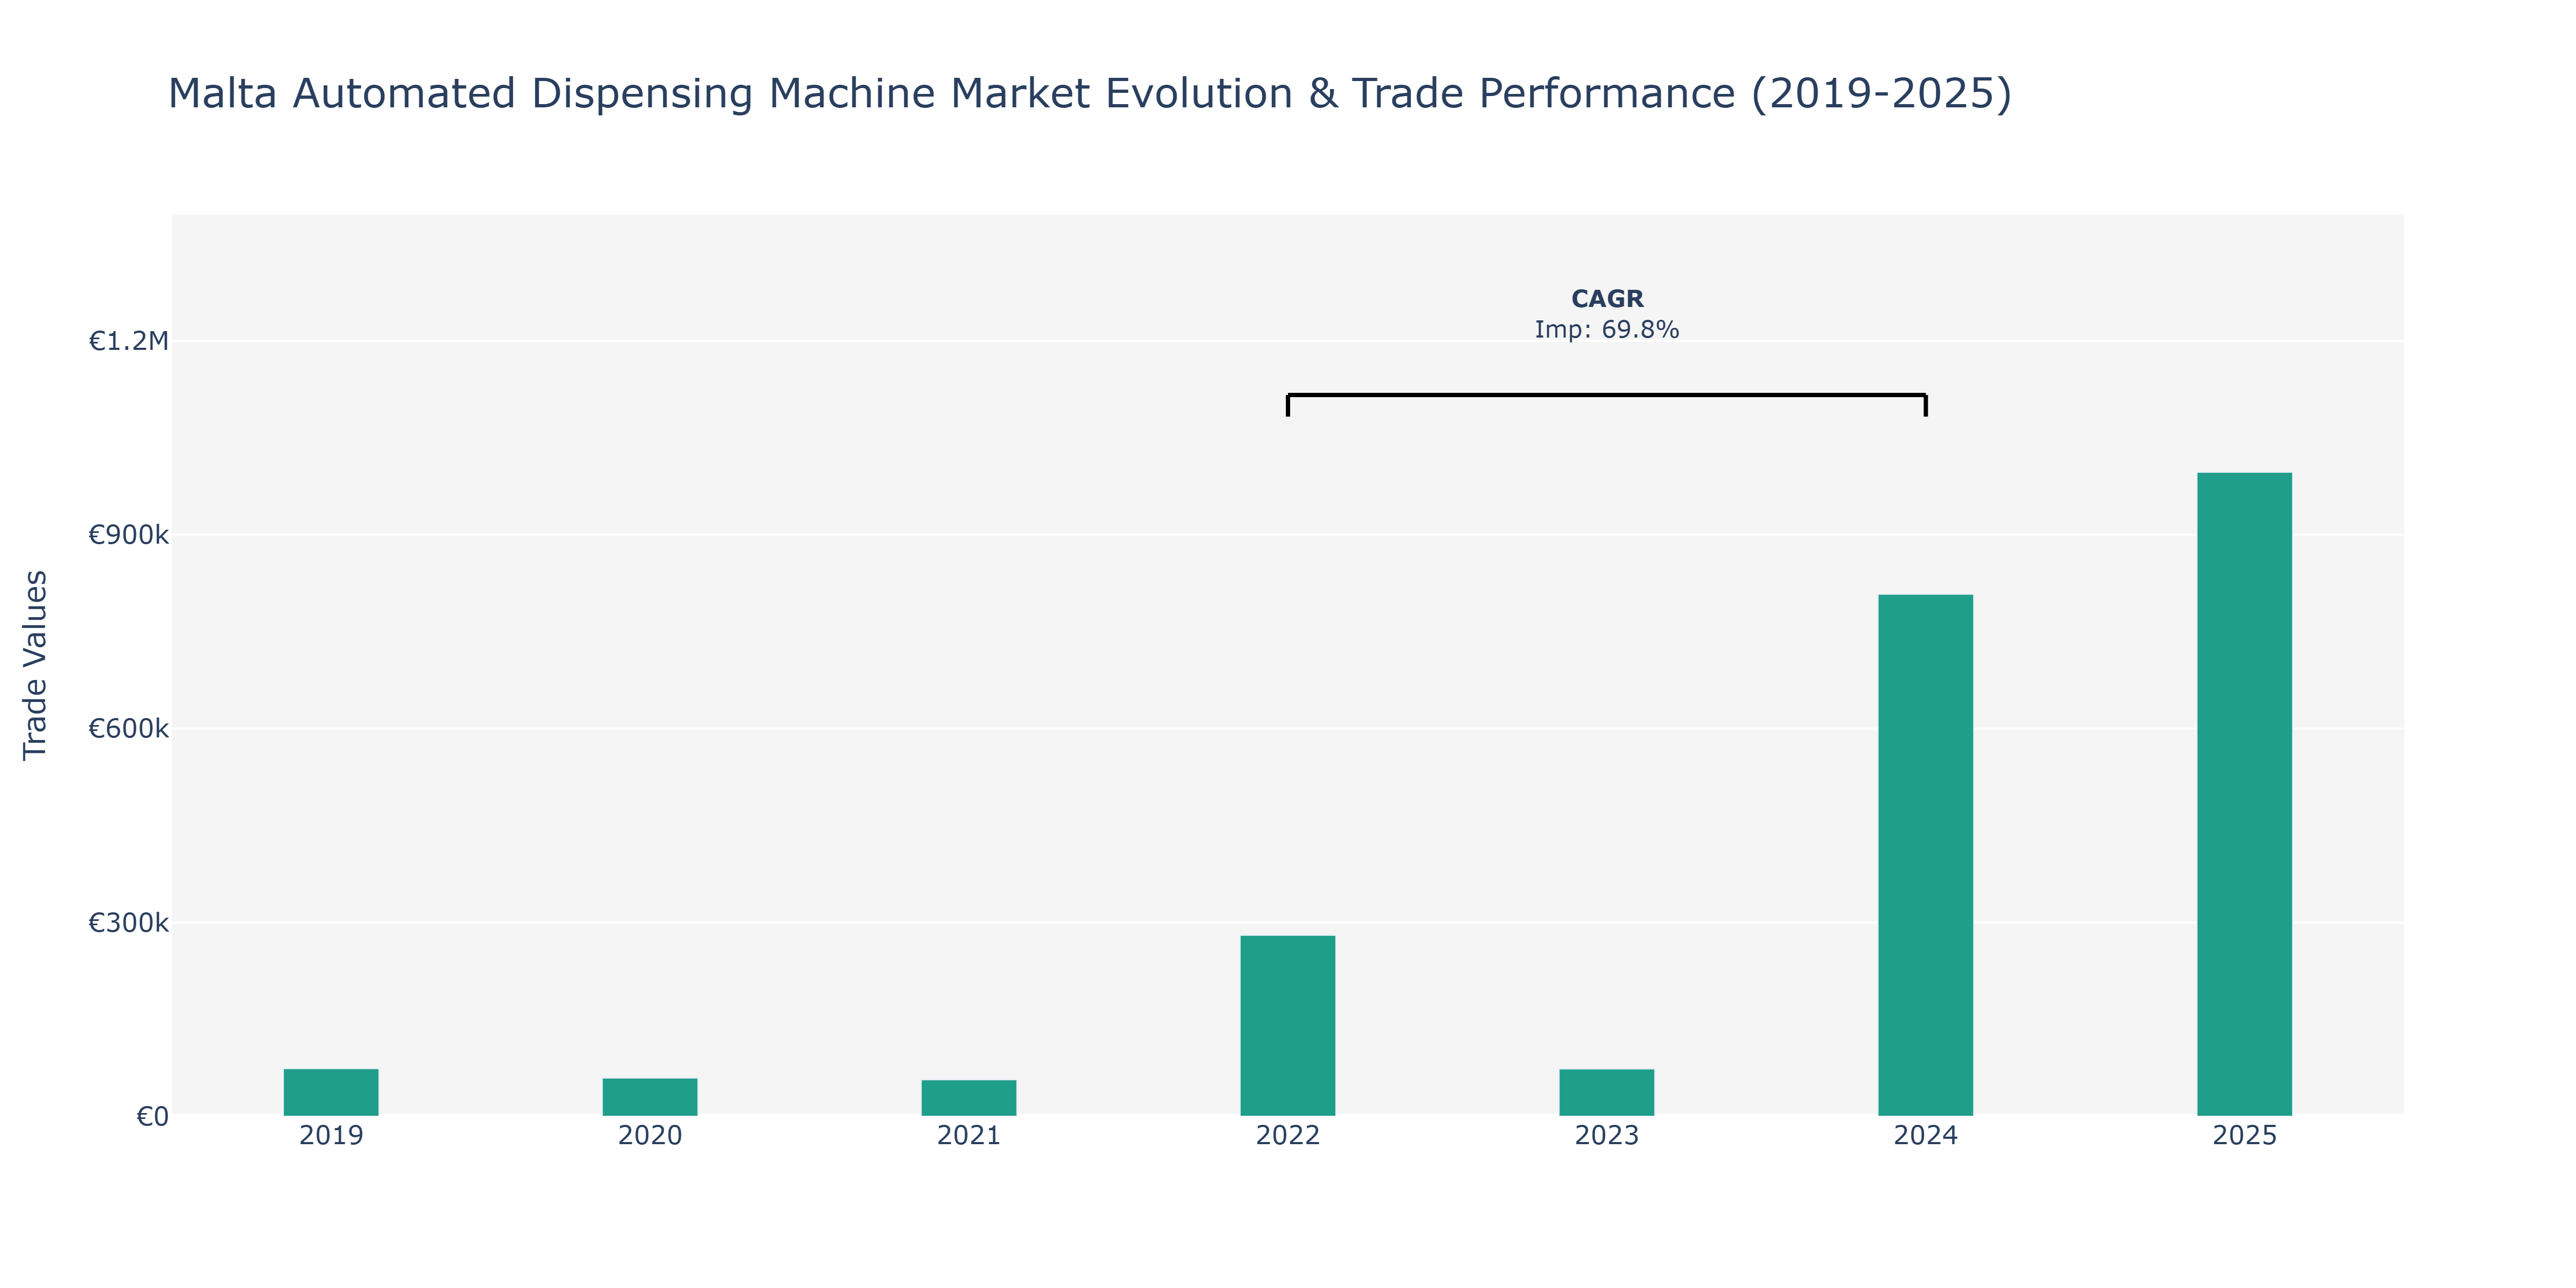Click the 2021 trade value bar
The height and width of the screenshot is (1288, 2576).
click(x=969, y=1098)
